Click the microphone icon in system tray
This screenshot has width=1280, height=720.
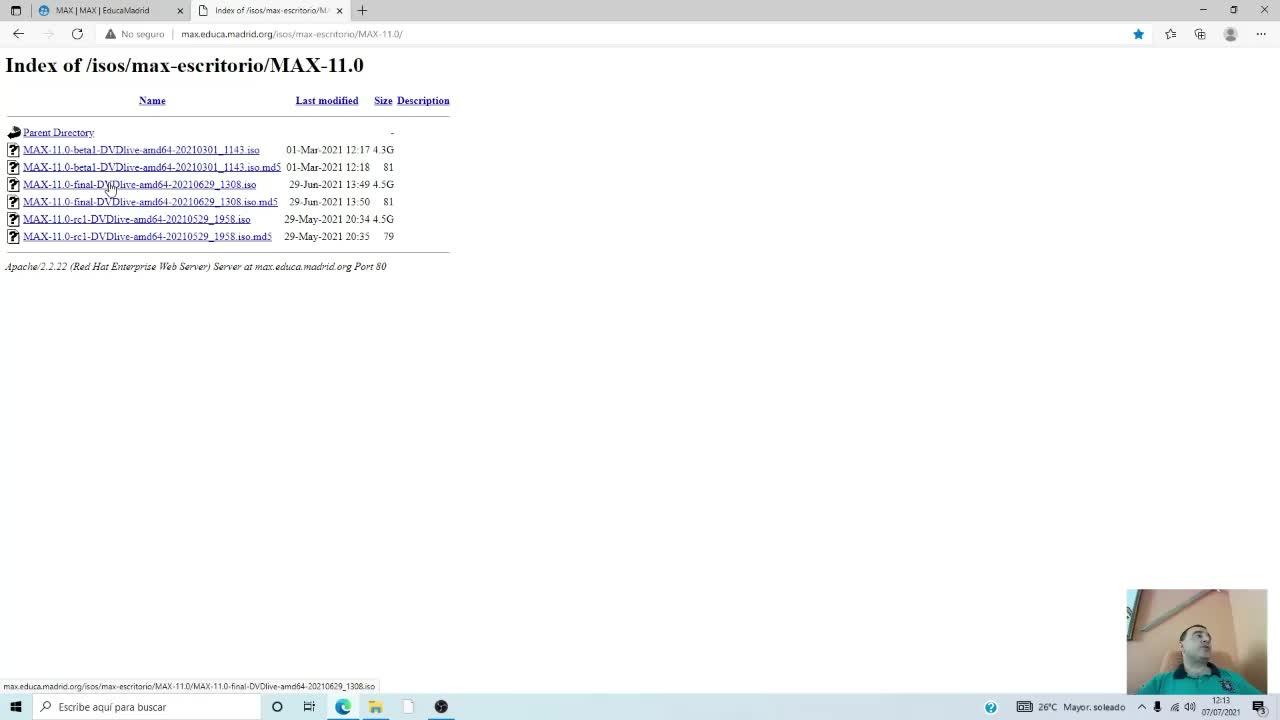click(x=1158, y=707)
